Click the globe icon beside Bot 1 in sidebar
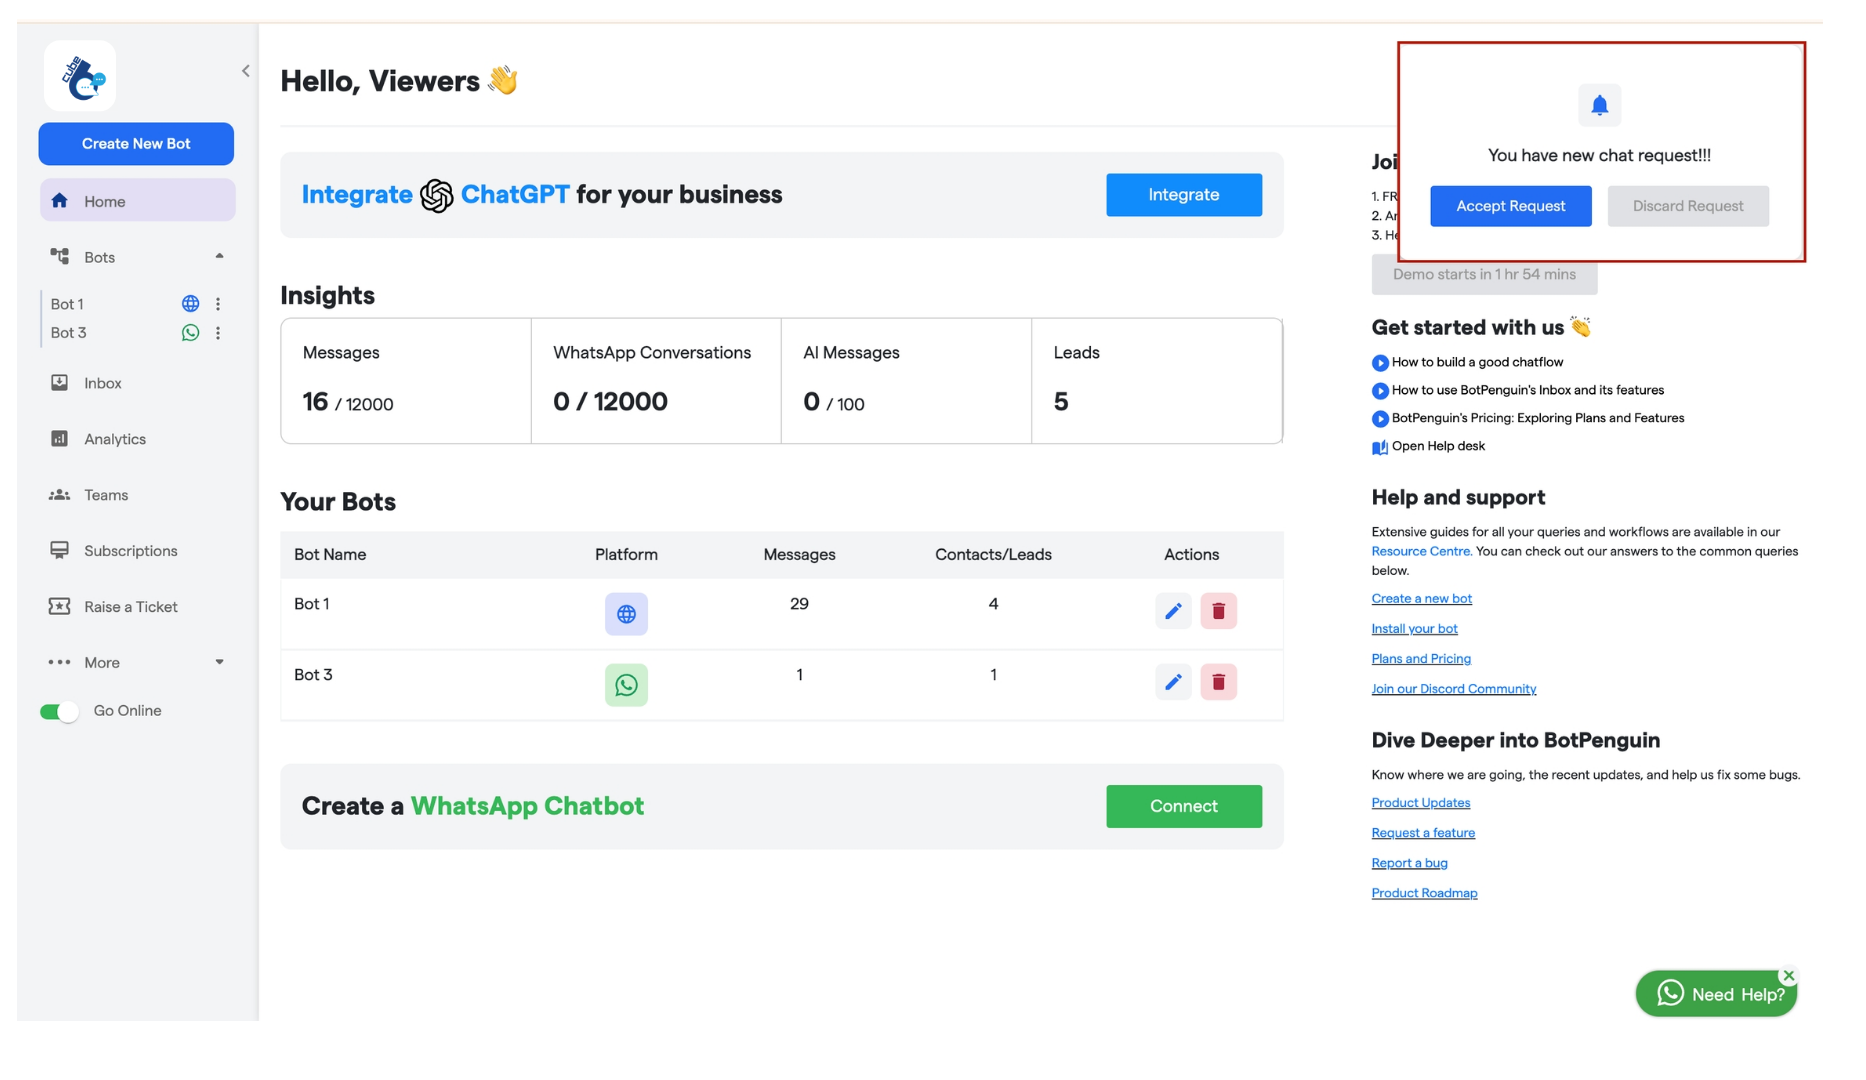Screen dimensions: 1866x1080 (x=190, y=304)
